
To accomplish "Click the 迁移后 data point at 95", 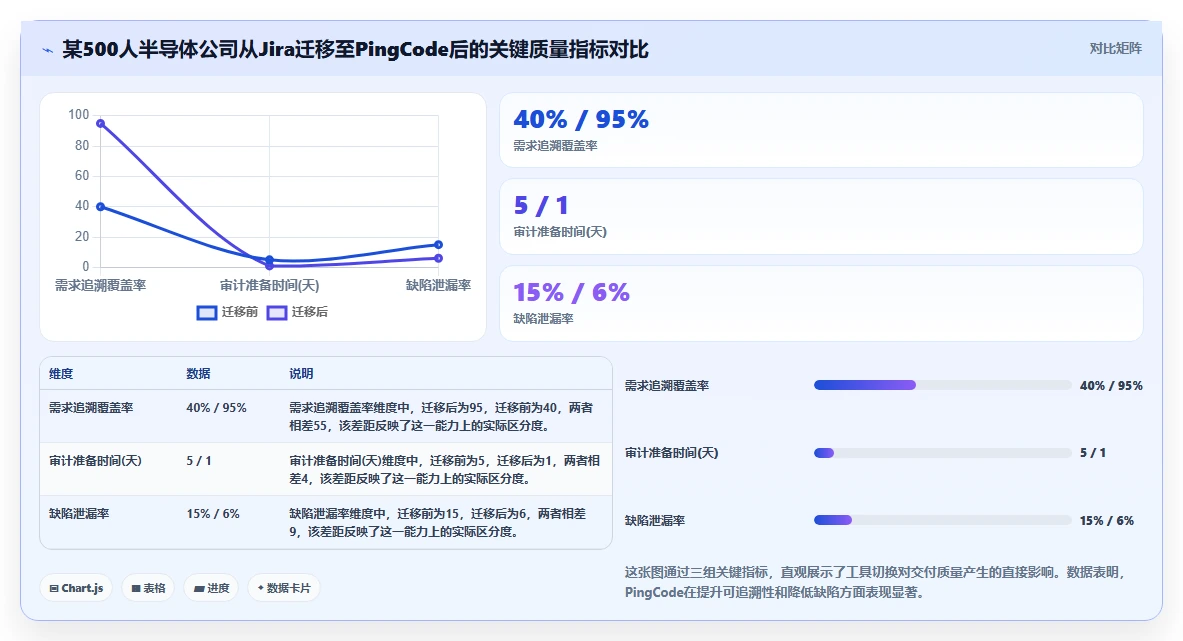I will (x=100, y=124).
